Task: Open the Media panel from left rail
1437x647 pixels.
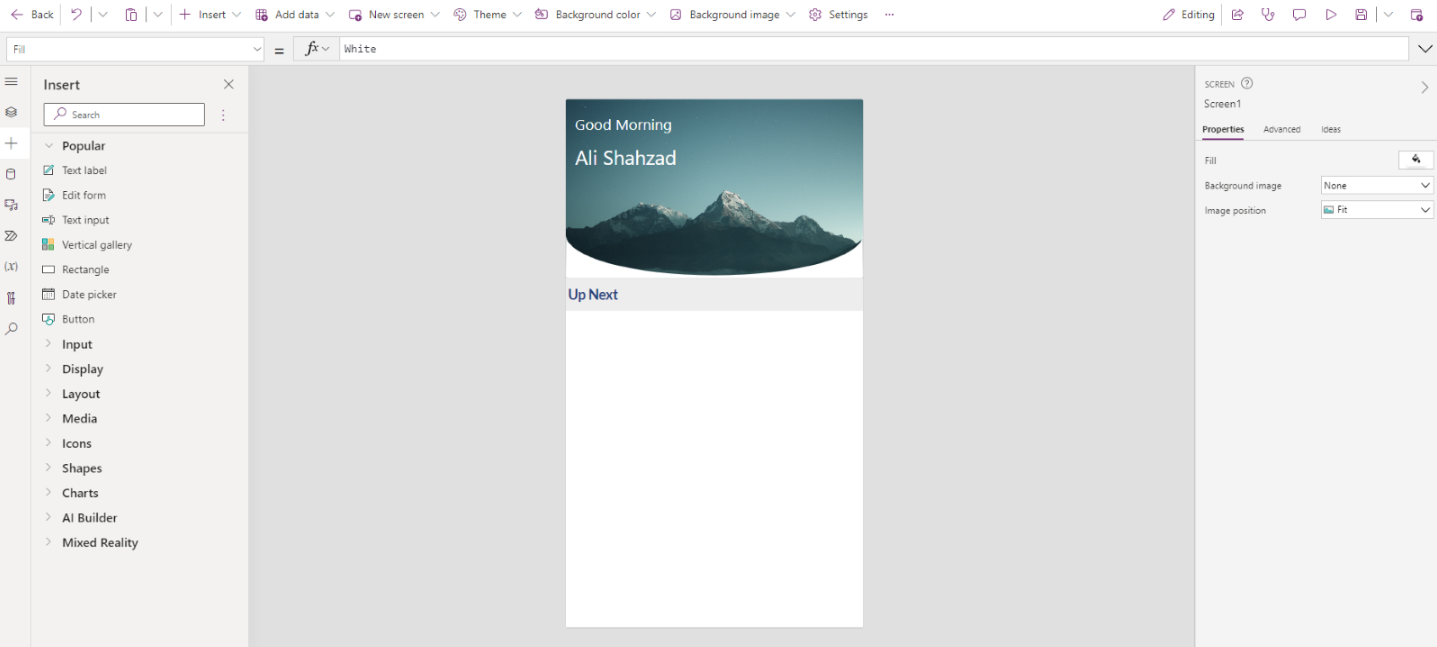Action: tap(11, 205)
